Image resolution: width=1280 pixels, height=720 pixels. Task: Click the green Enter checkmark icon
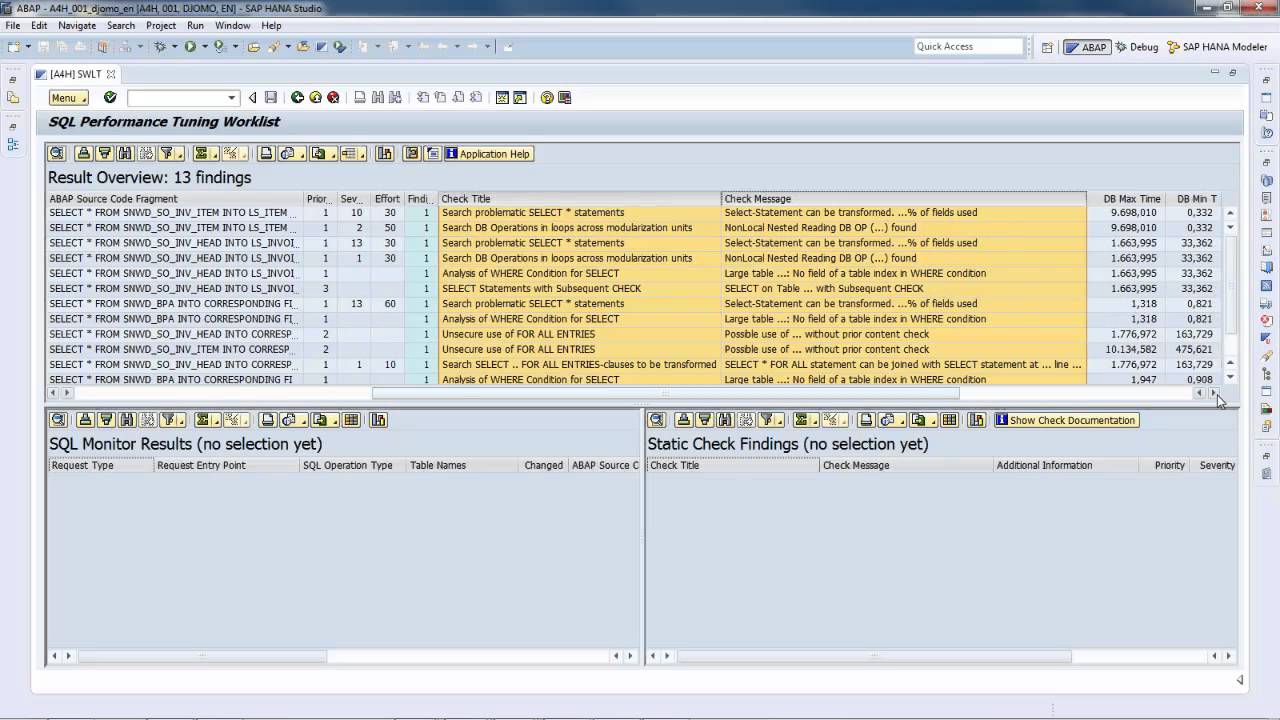(110, 97)
